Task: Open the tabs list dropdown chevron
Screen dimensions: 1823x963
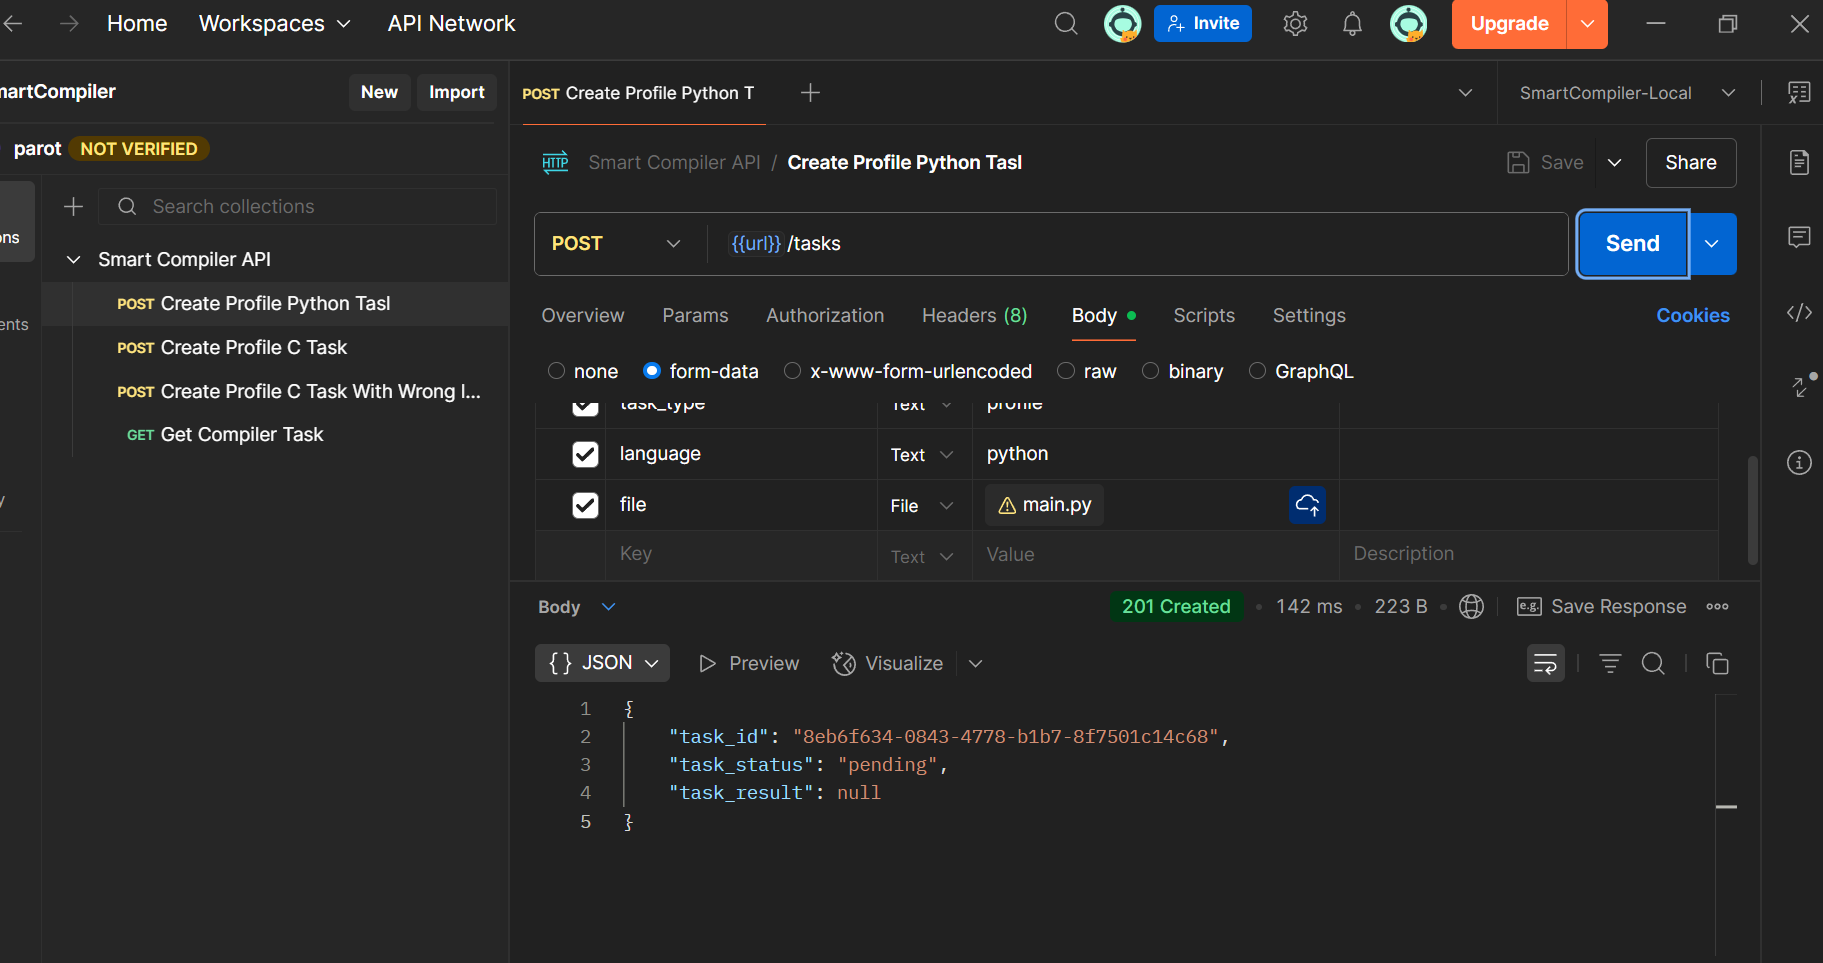Action: coord(1465,92)
